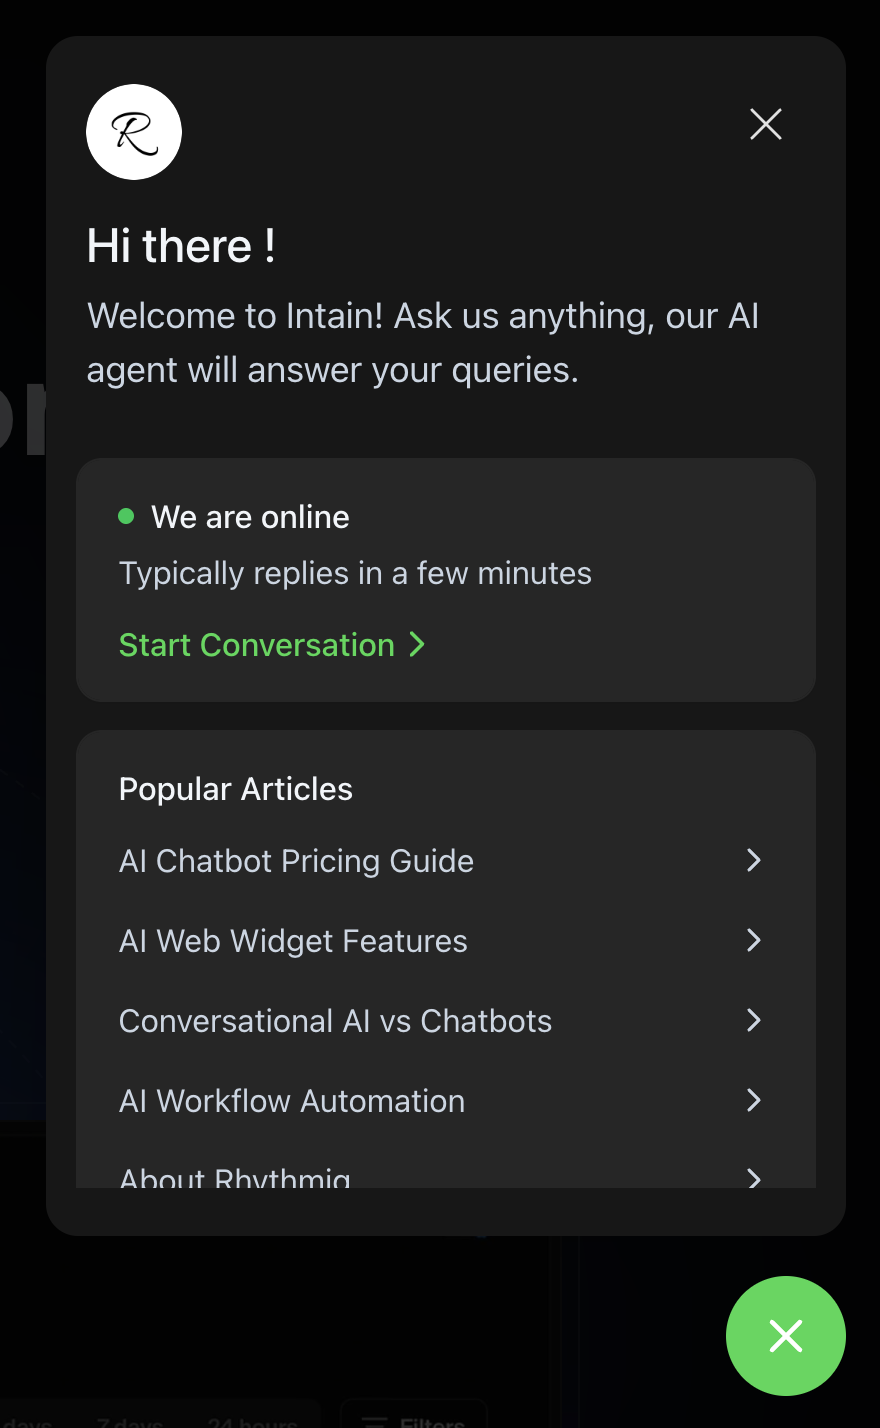
Task: Expand AI Chatbot Pricing Guide chevron
Action: (754, 860)
